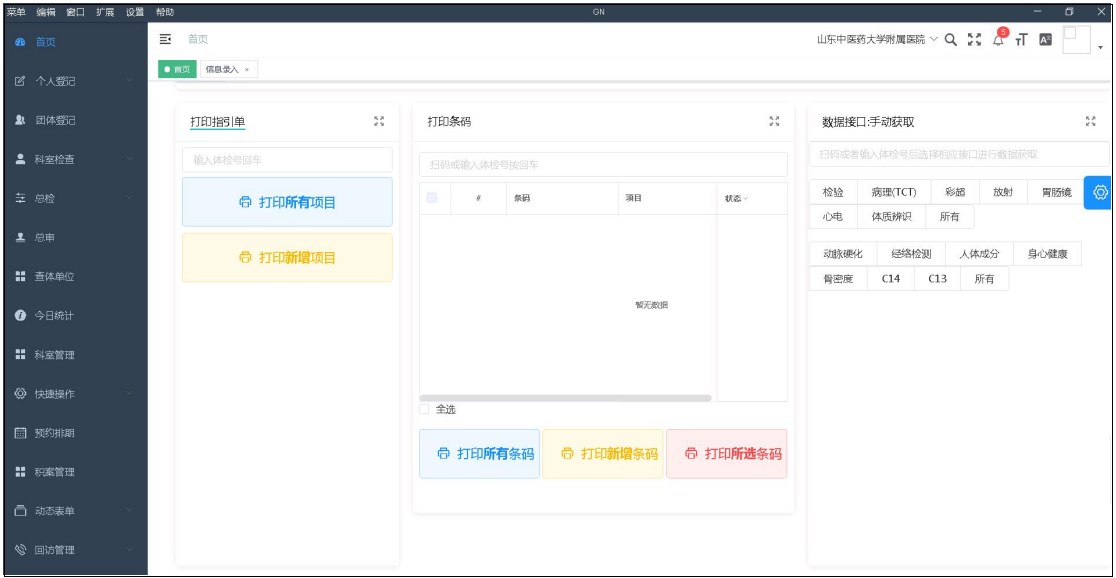Open the blue gear settings side button
Image resolution: width=1116 pixels, height=578 pixels.
pyautogui.click(x=1099, y=192)
